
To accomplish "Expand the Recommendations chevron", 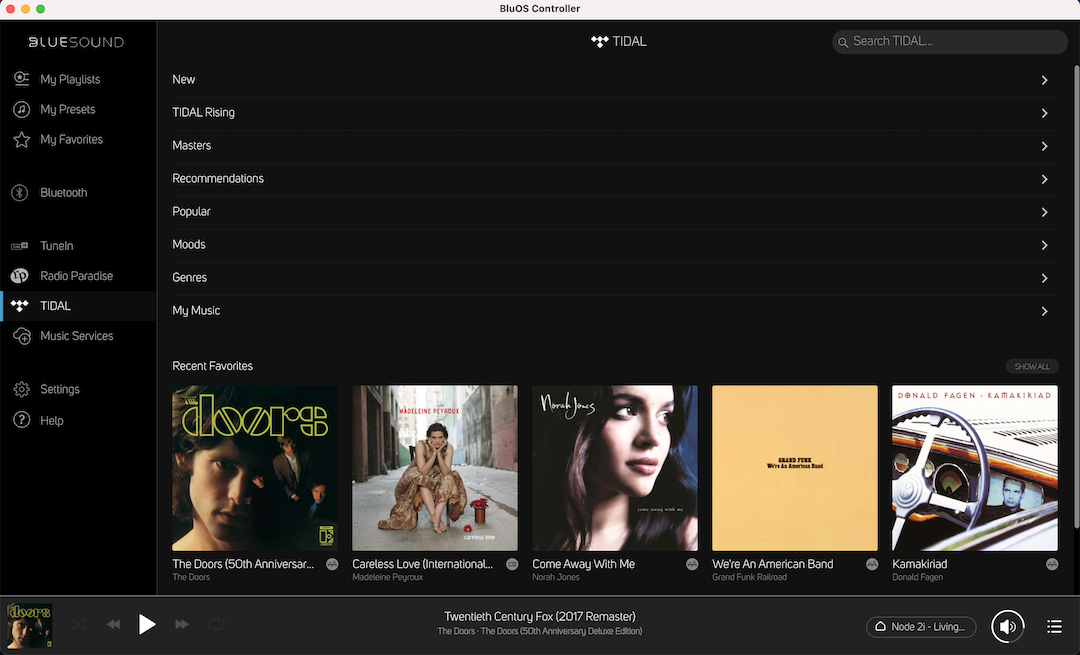I will 1044,179.
